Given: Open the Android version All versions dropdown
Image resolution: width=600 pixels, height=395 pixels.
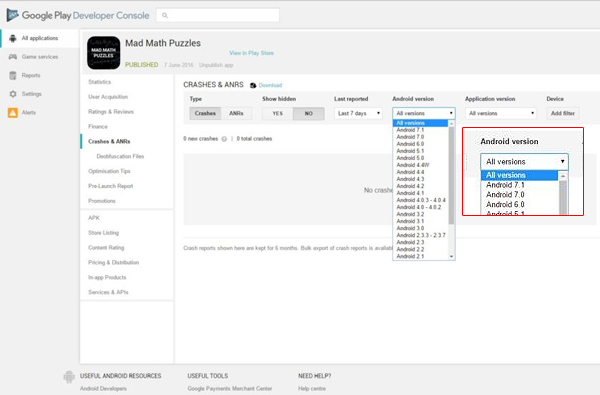Looking at the screenshot, I should [424, 113].
